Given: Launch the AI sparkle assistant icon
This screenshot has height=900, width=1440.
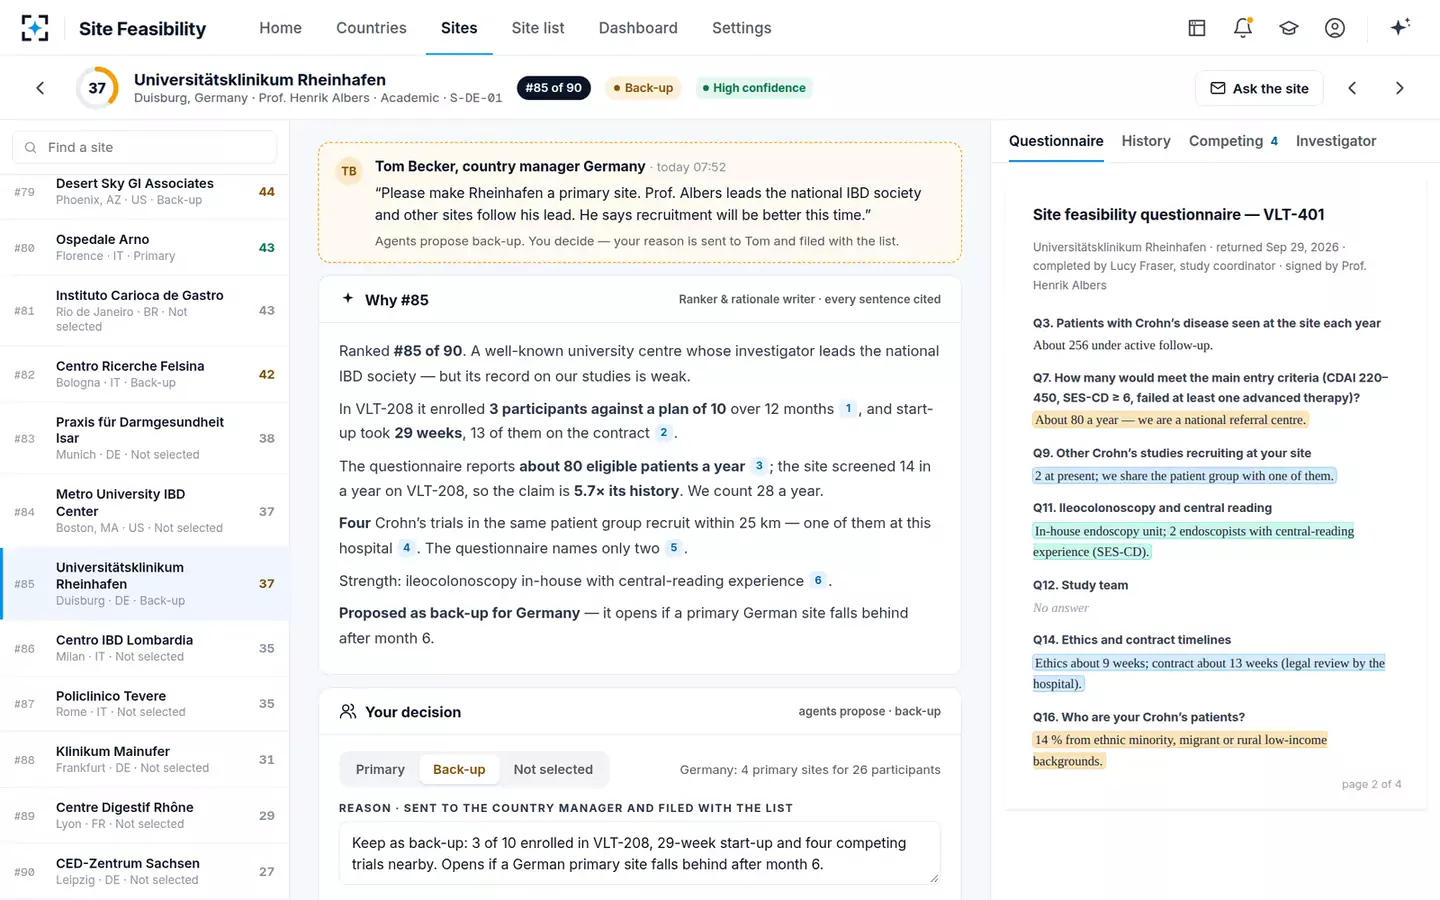Looking at the screenshot, I should tap(1400, 27).
